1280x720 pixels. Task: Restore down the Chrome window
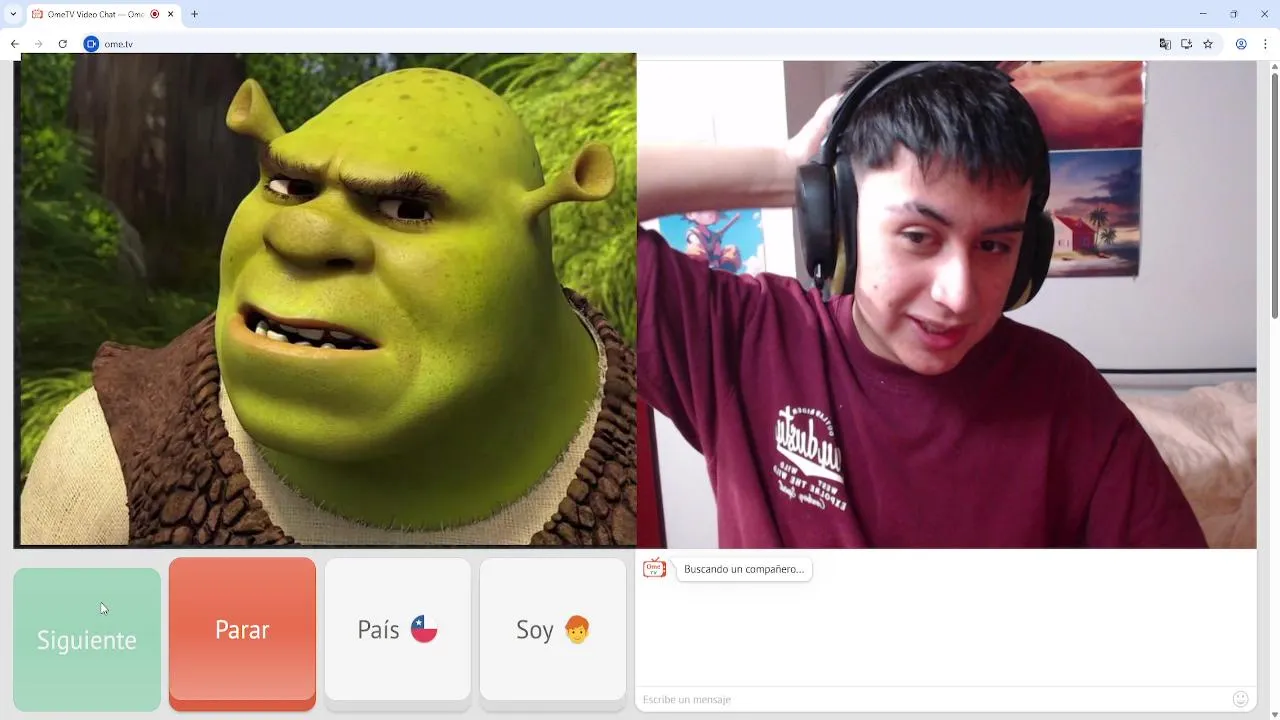pyautogui.click(x=1234, y=14)
